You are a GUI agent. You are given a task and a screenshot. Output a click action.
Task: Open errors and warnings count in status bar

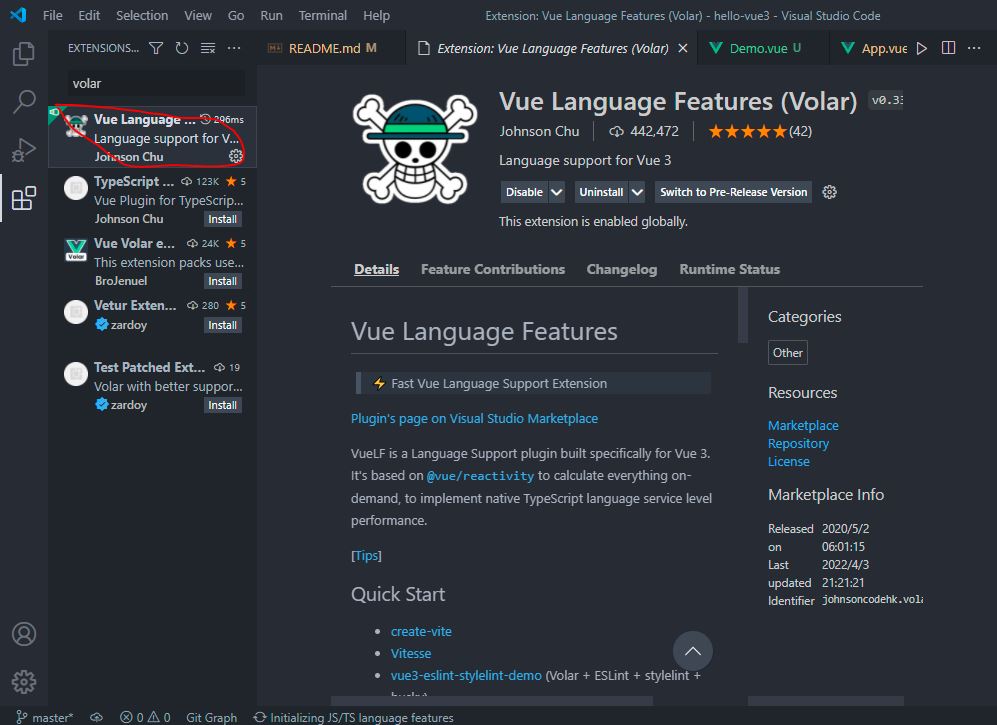pyautogui.click(x=145, y=717)
